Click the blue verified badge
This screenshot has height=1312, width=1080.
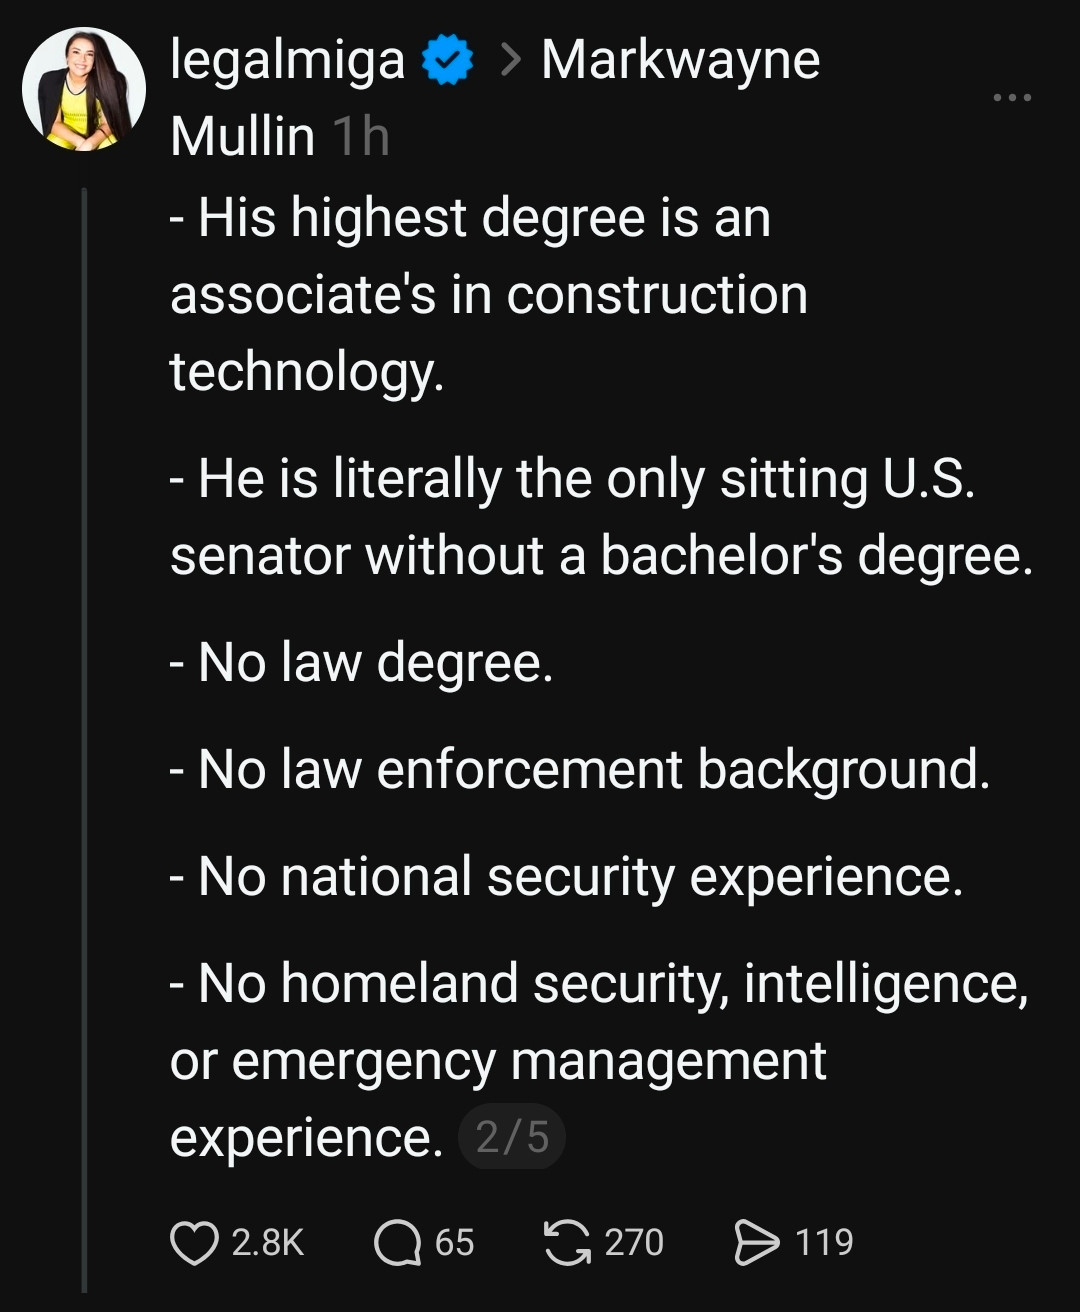coord(448,61)
